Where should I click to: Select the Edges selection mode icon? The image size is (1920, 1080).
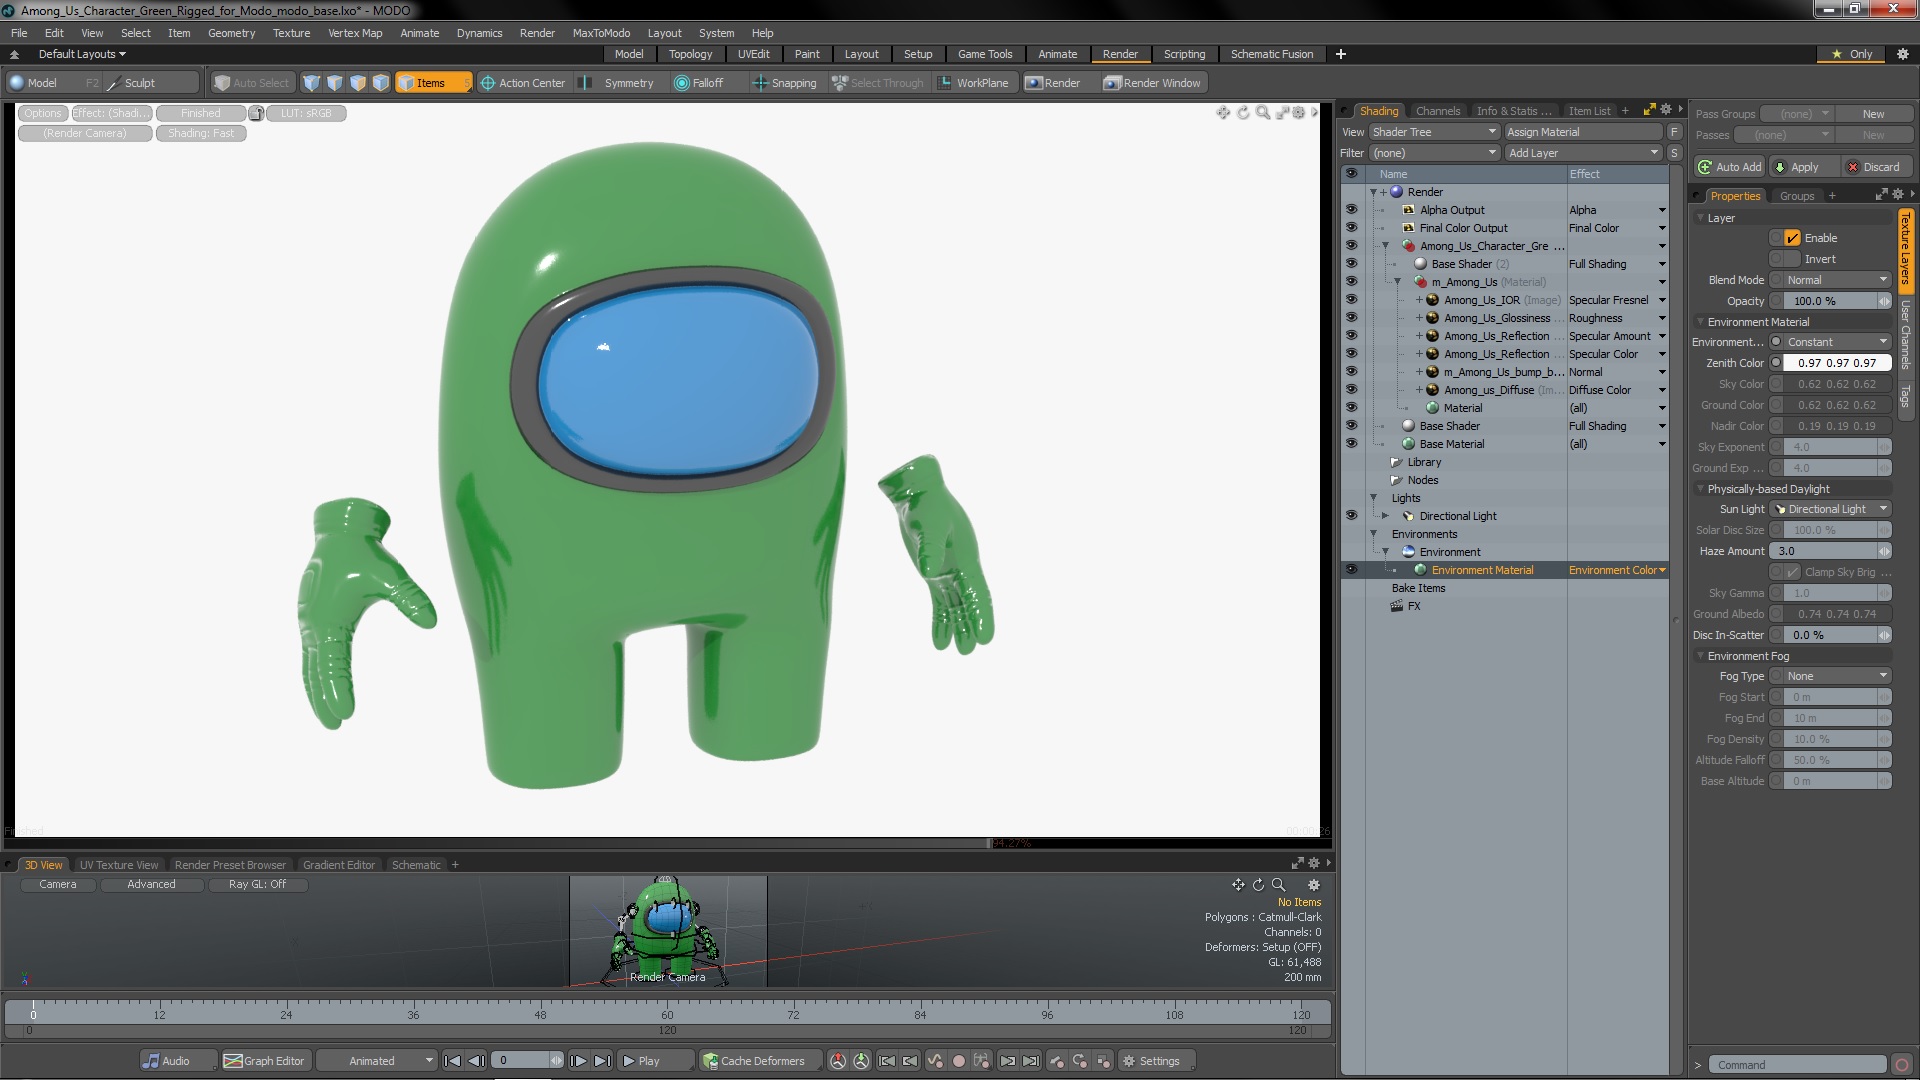335,83
